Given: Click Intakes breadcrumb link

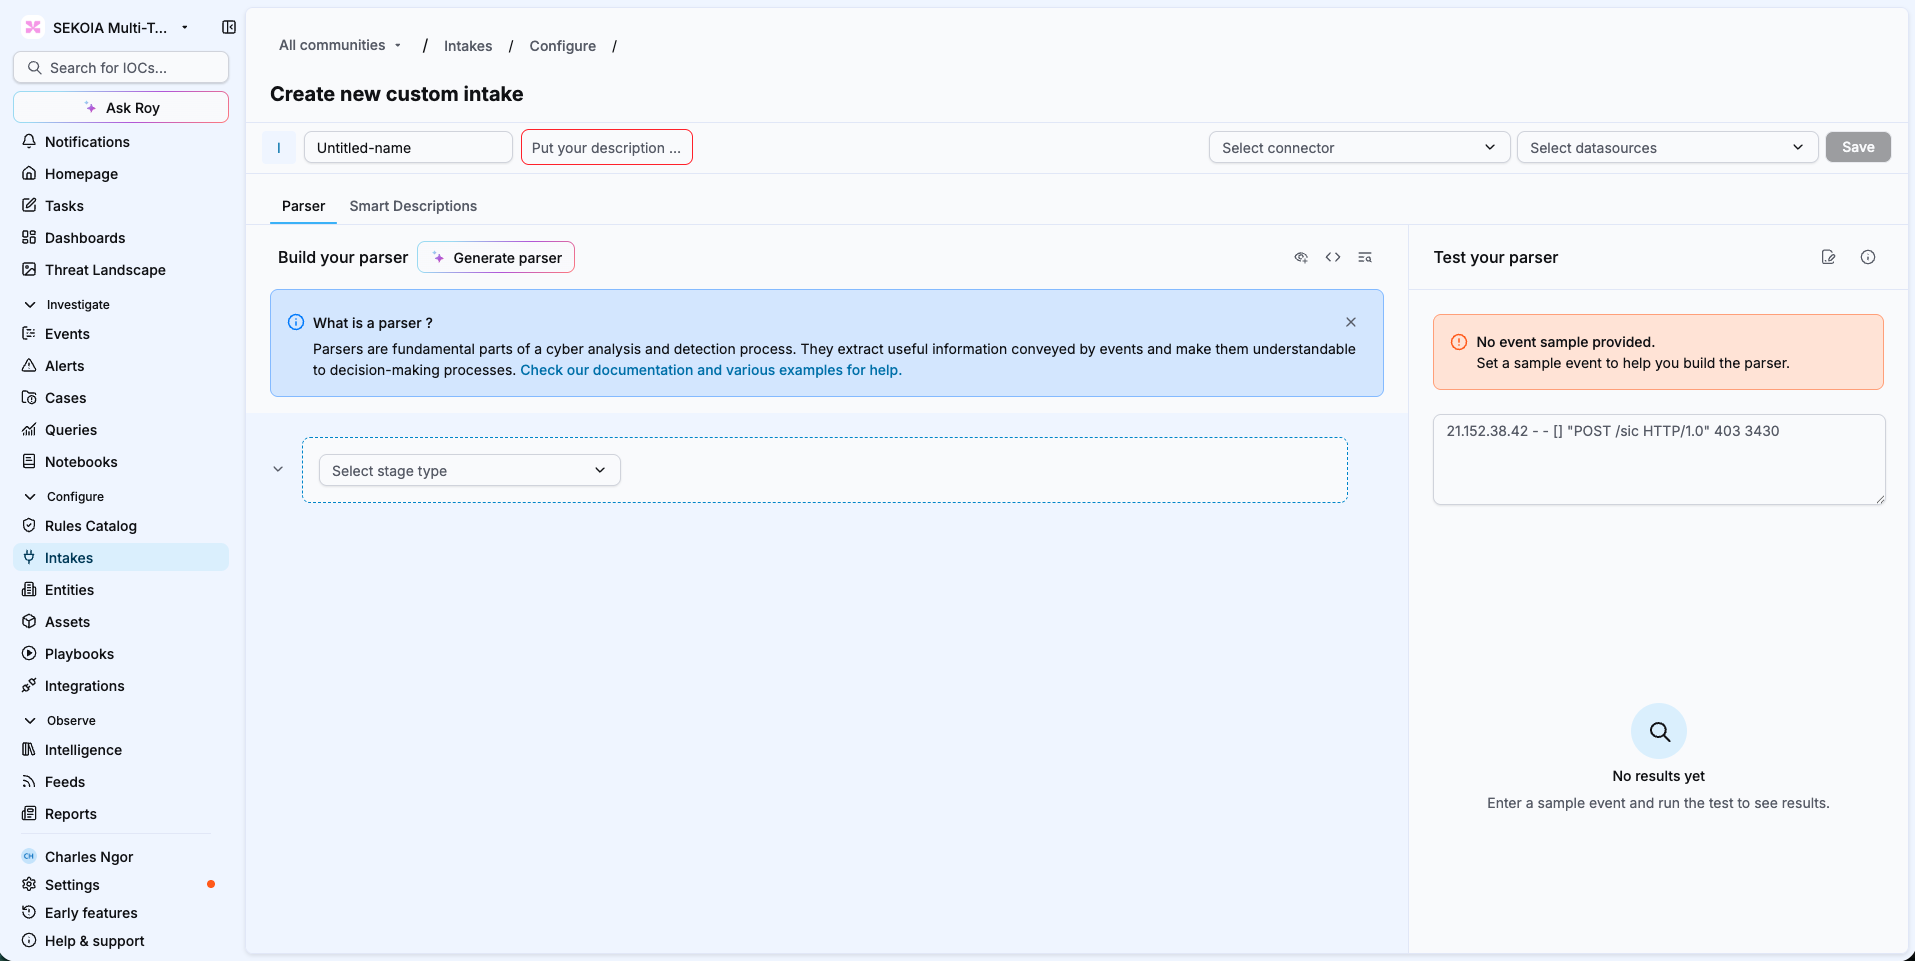Looking at the screenshot, I should click(x=468, y=46).
